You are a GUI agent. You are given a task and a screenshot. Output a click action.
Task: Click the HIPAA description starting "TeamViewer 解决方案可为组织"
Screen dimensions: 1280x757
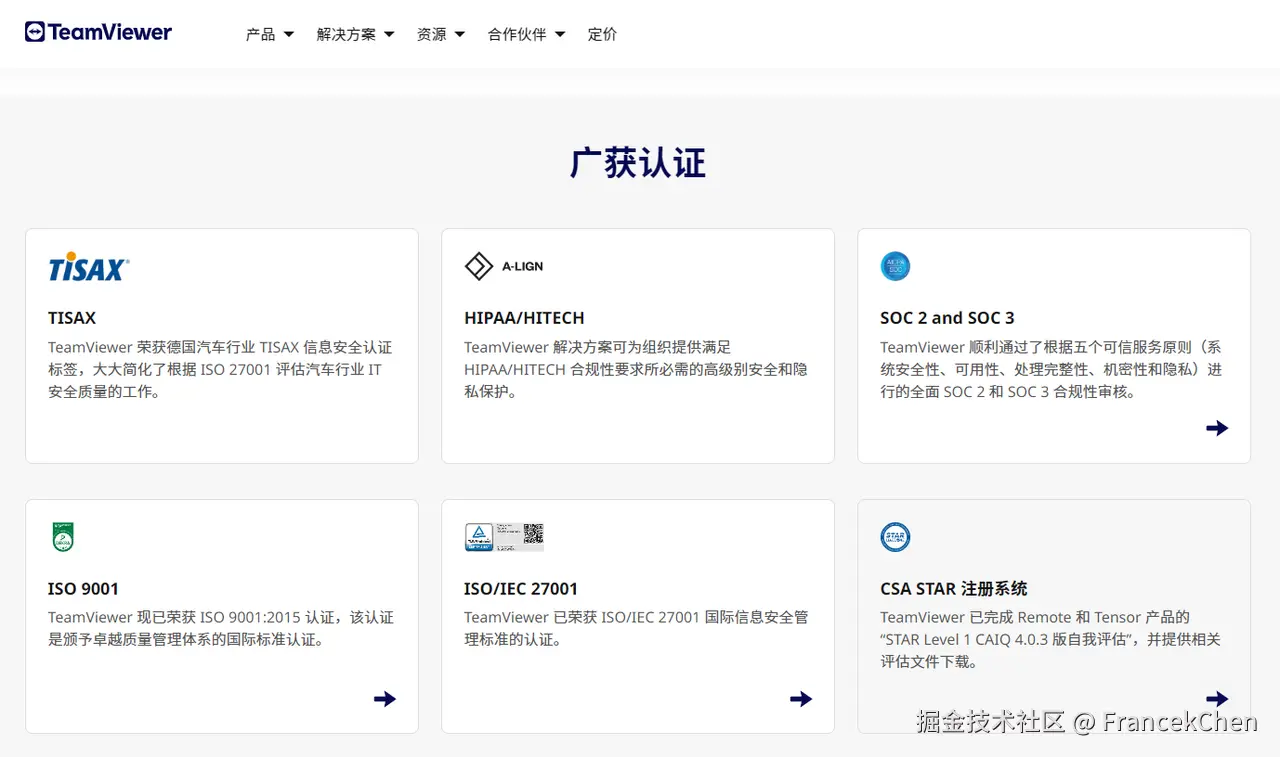tap(636, 369)
